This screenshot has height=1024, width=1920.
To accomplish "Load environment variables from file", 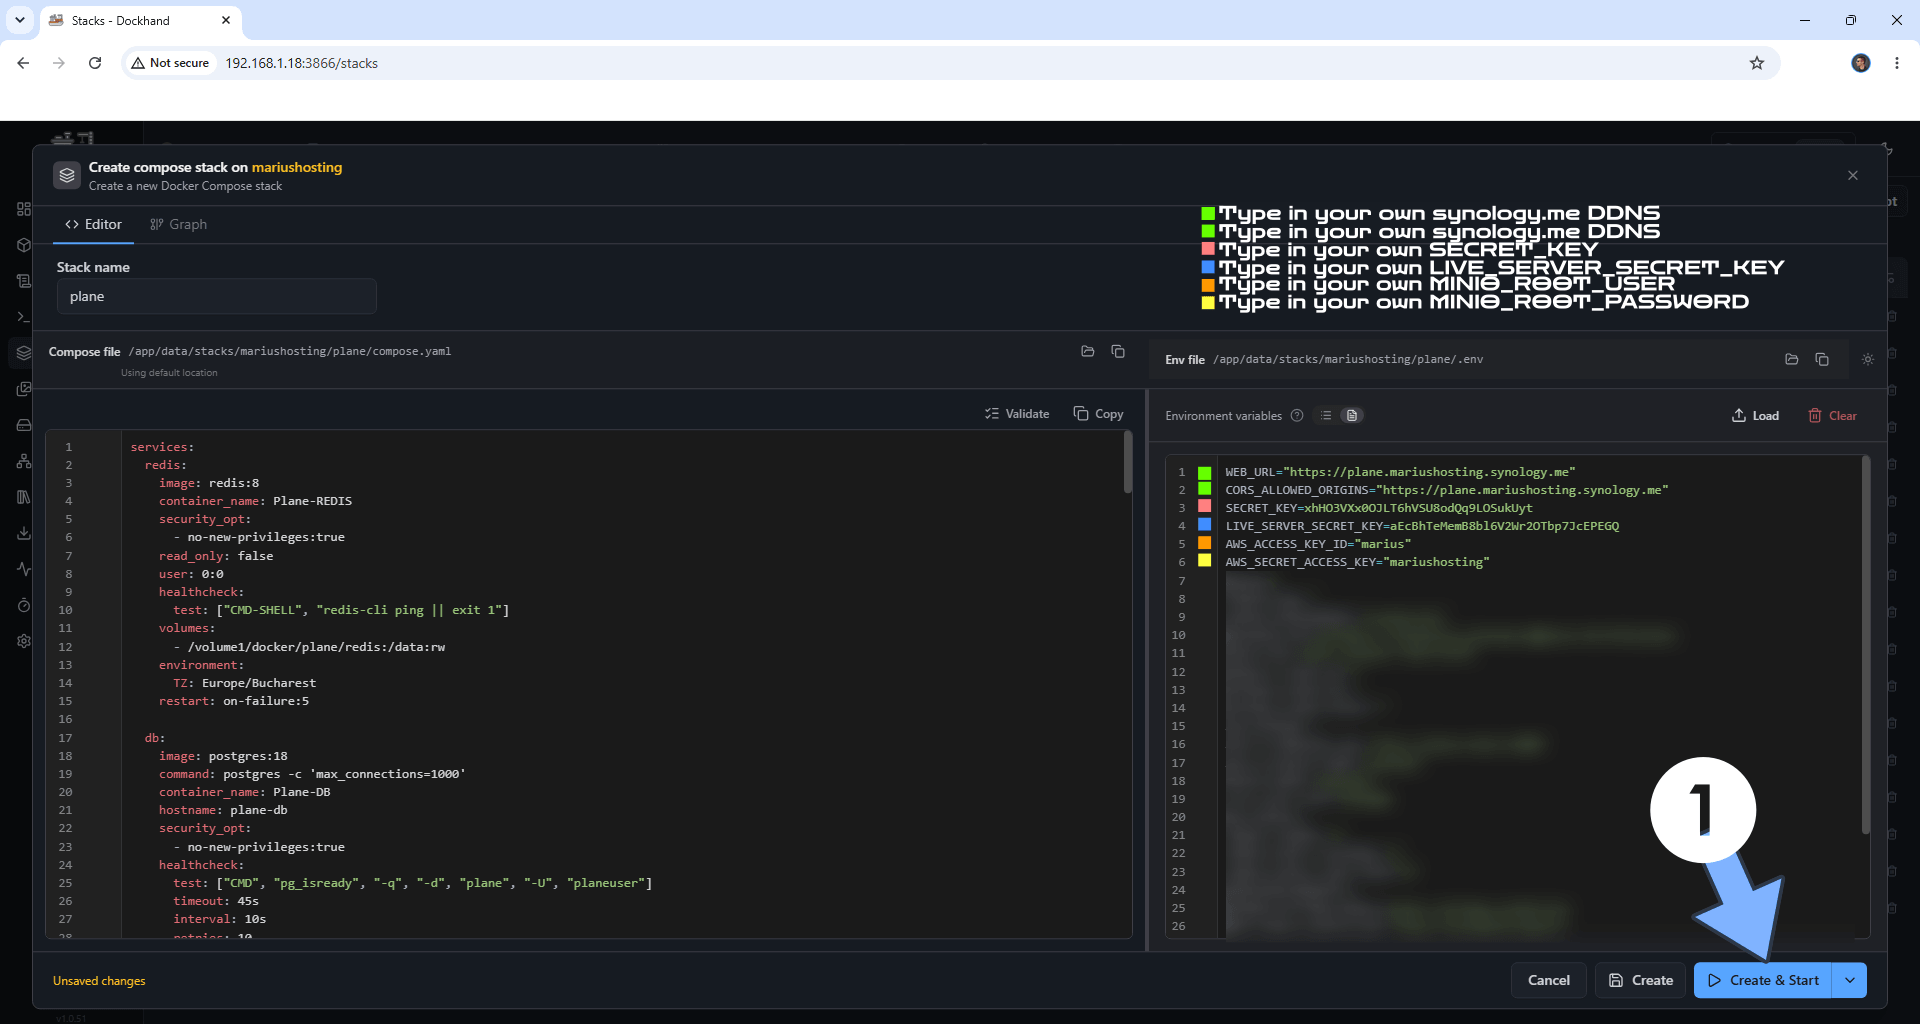I will (x=1755, y=416).
